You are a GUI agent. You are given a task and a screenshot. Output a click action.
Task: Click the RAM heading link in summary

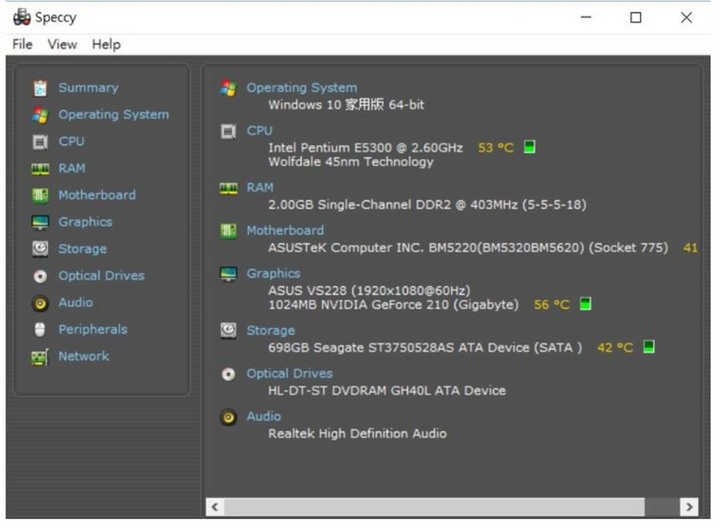point(260,188)
